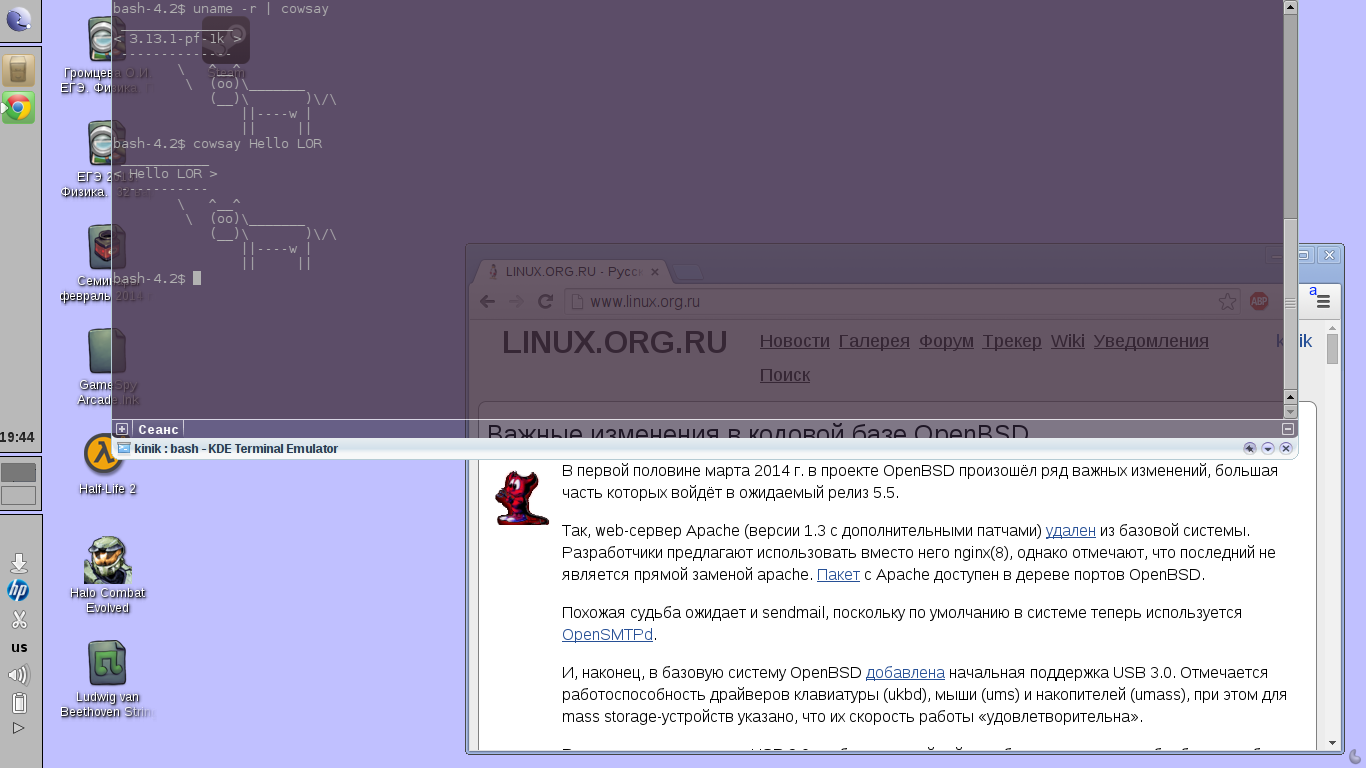Screen dimensions: 1366x768
Task: Open the Трекер menu link
Action: click(1011, 341)
